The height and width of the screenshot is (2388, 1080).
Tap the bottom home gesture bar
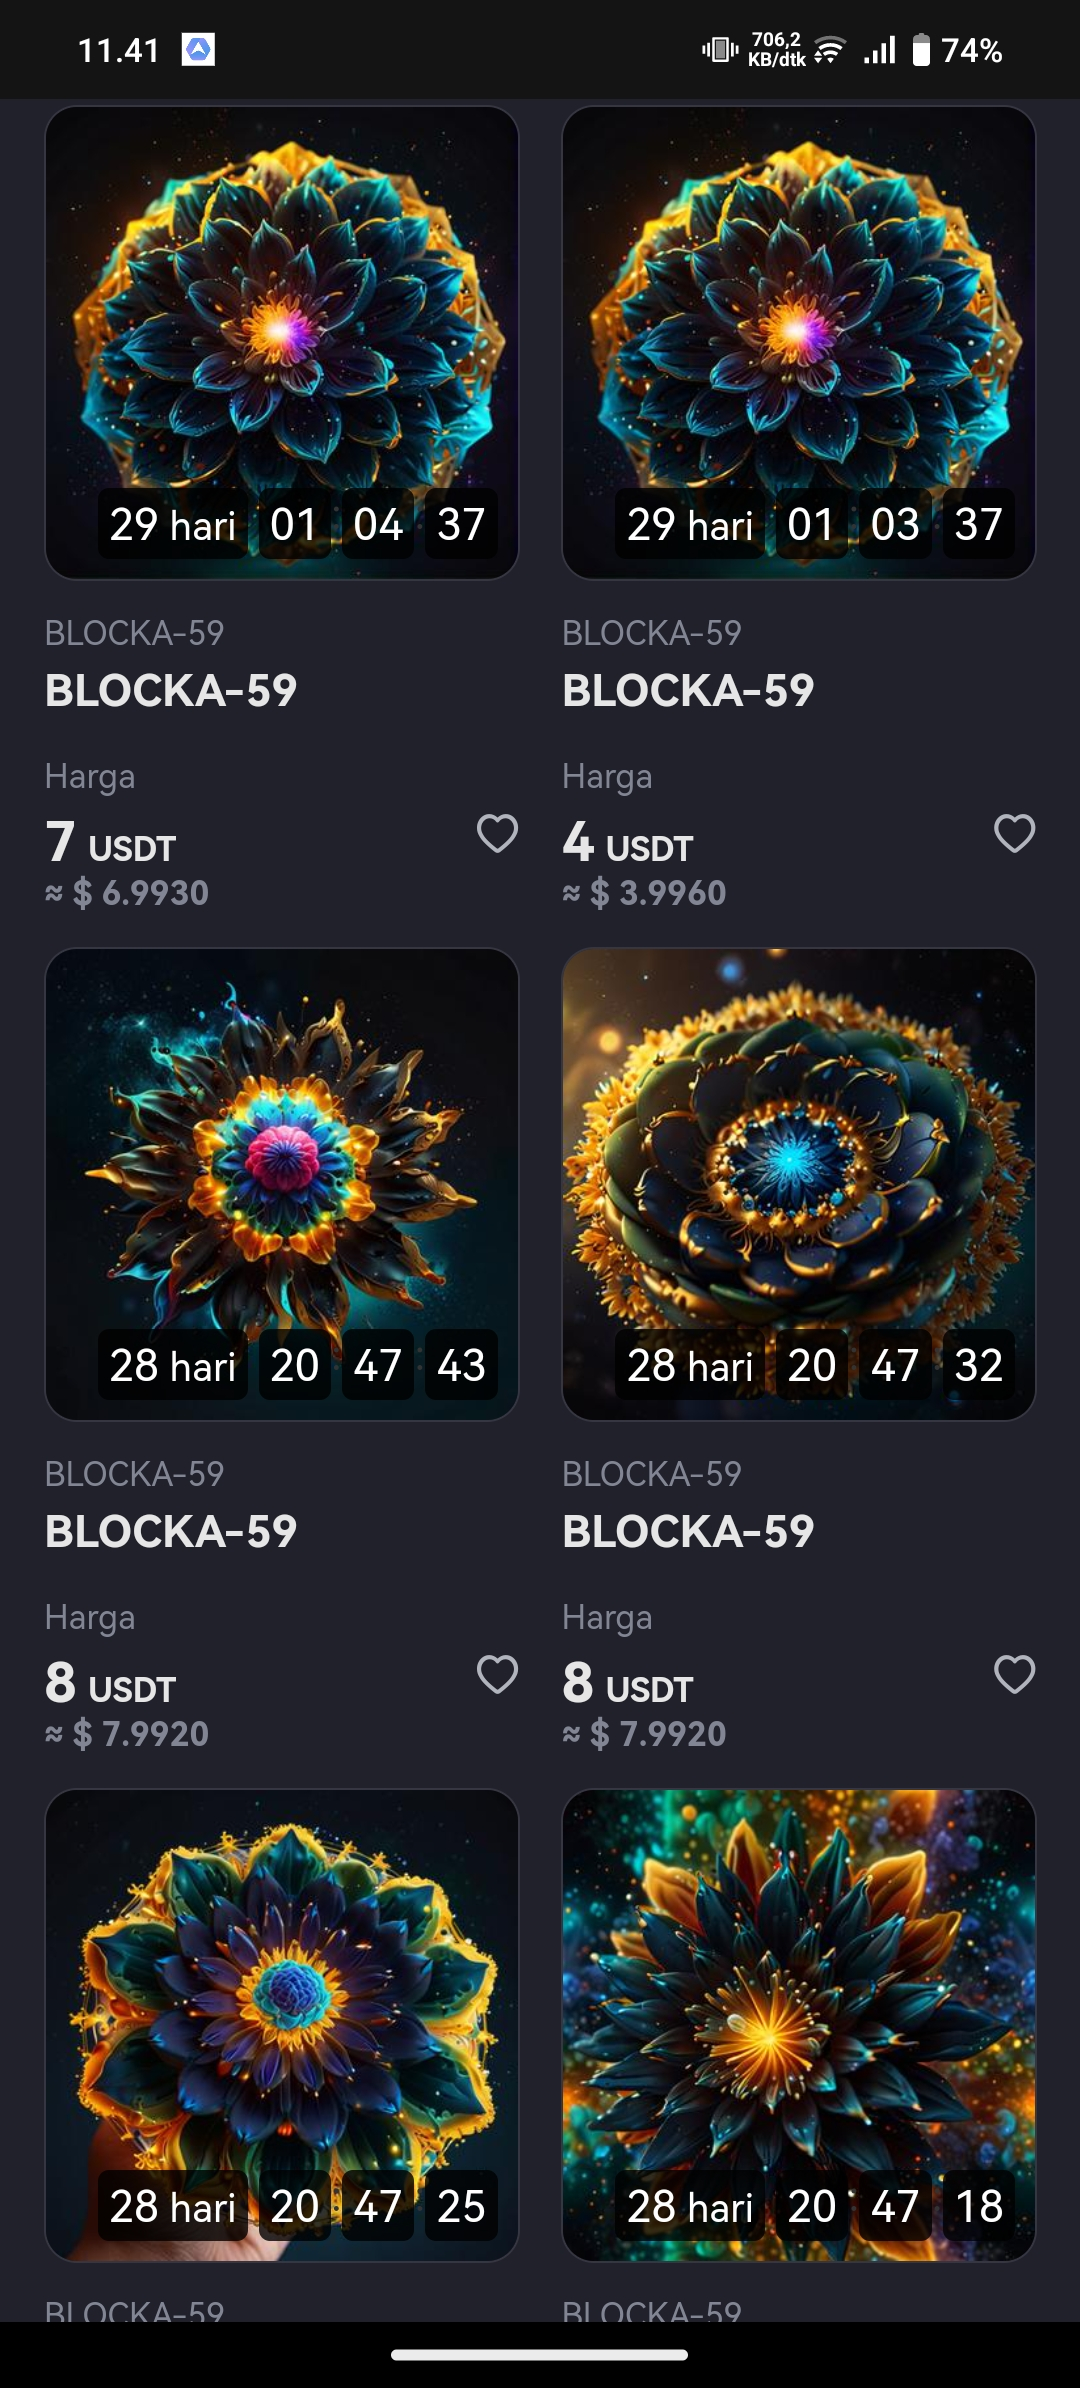click(539, 2354)
